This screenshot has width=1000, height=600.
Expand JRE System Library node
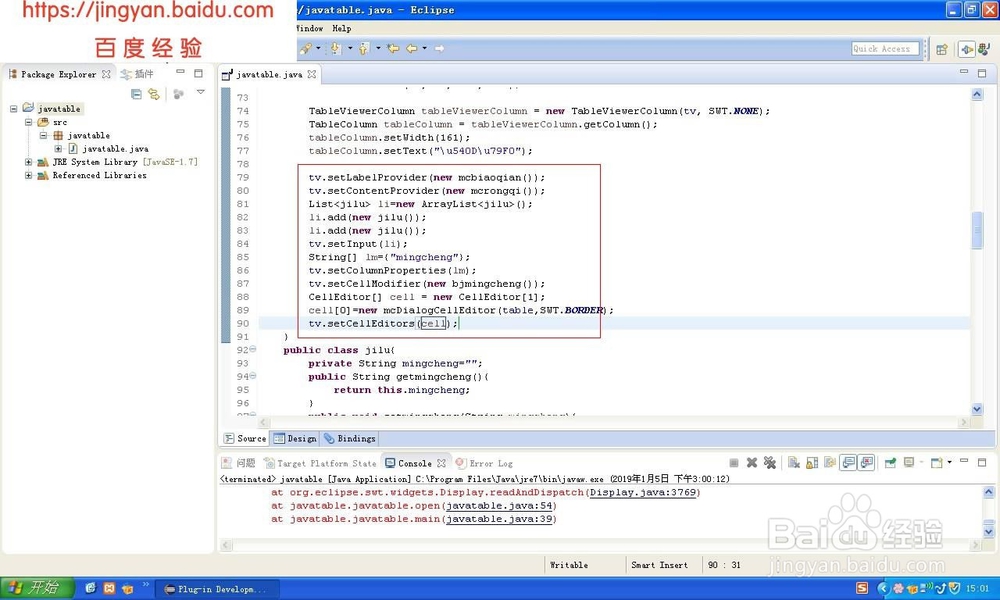tap(28, 162)
